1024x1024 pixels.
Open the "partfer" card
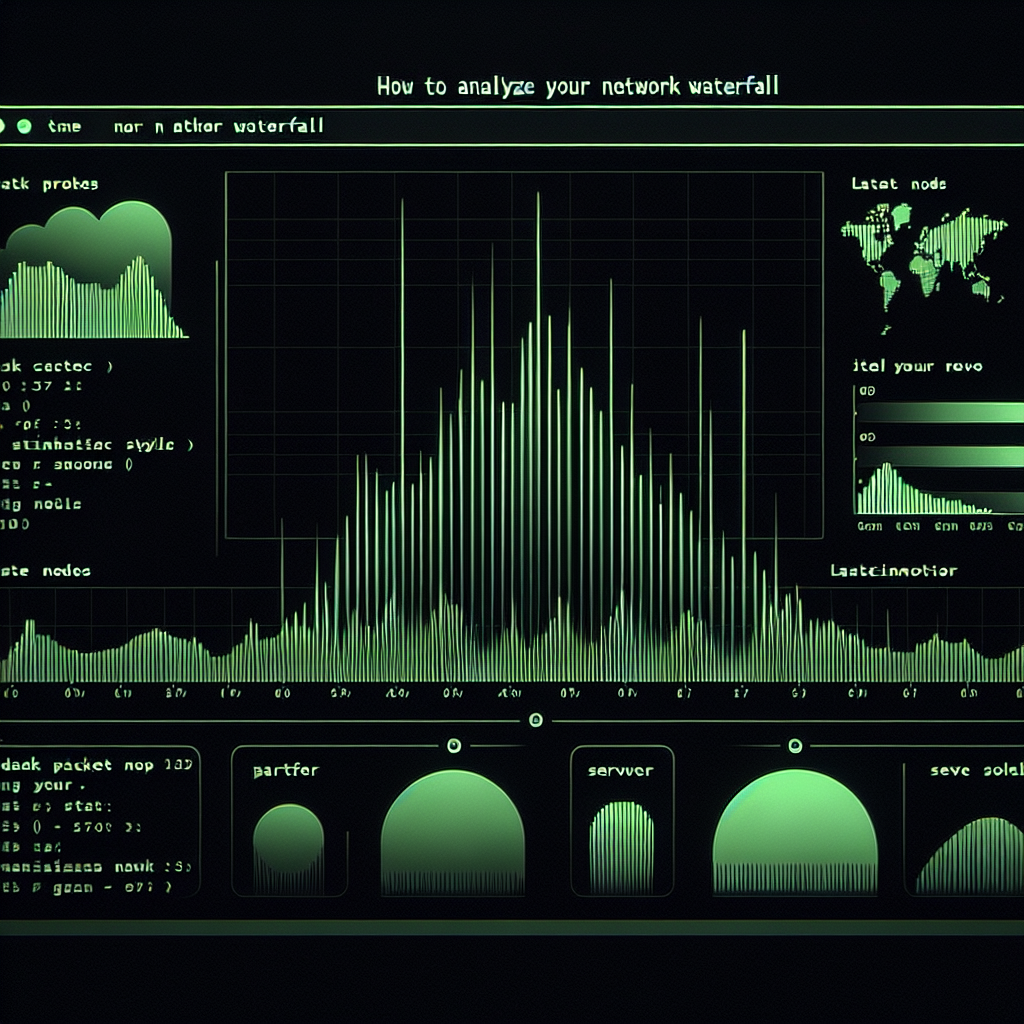pyautogui.click(x=290, y=821)
